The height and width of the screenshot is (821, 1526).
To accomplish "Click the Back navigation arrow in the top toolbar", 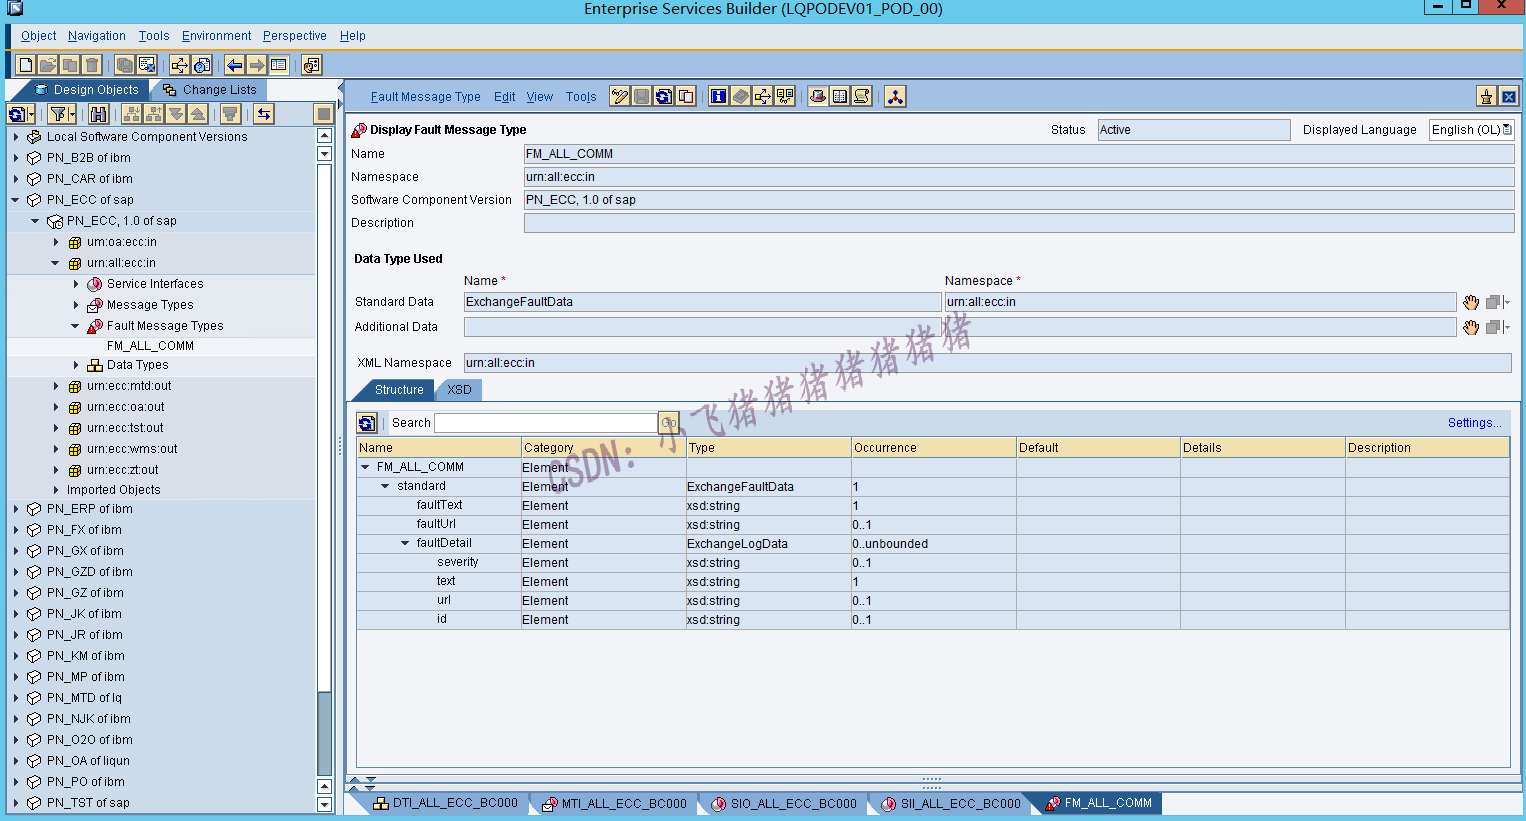I will click(x=233, y=63).
